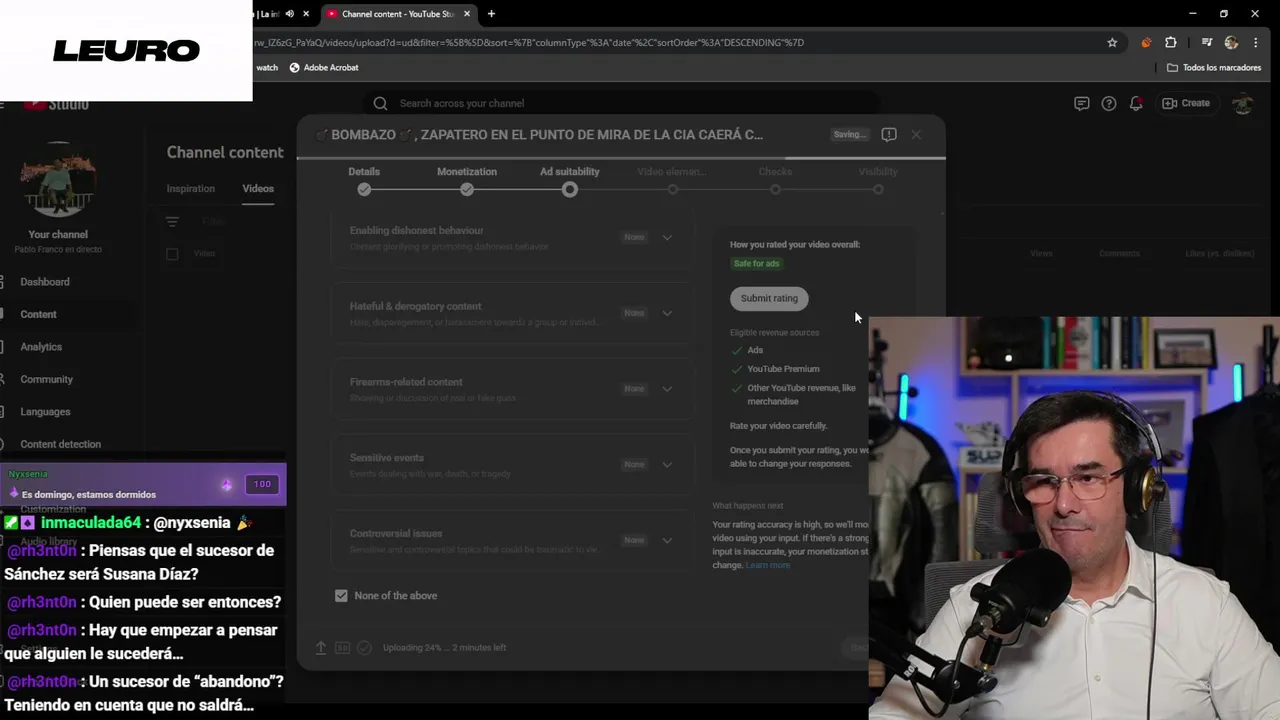Image resolution: width=1280 pixels, height=720 pixels.
Task: Click the Uploading 24% progress text
Action: pyautogui.click(x=444, y=647)
